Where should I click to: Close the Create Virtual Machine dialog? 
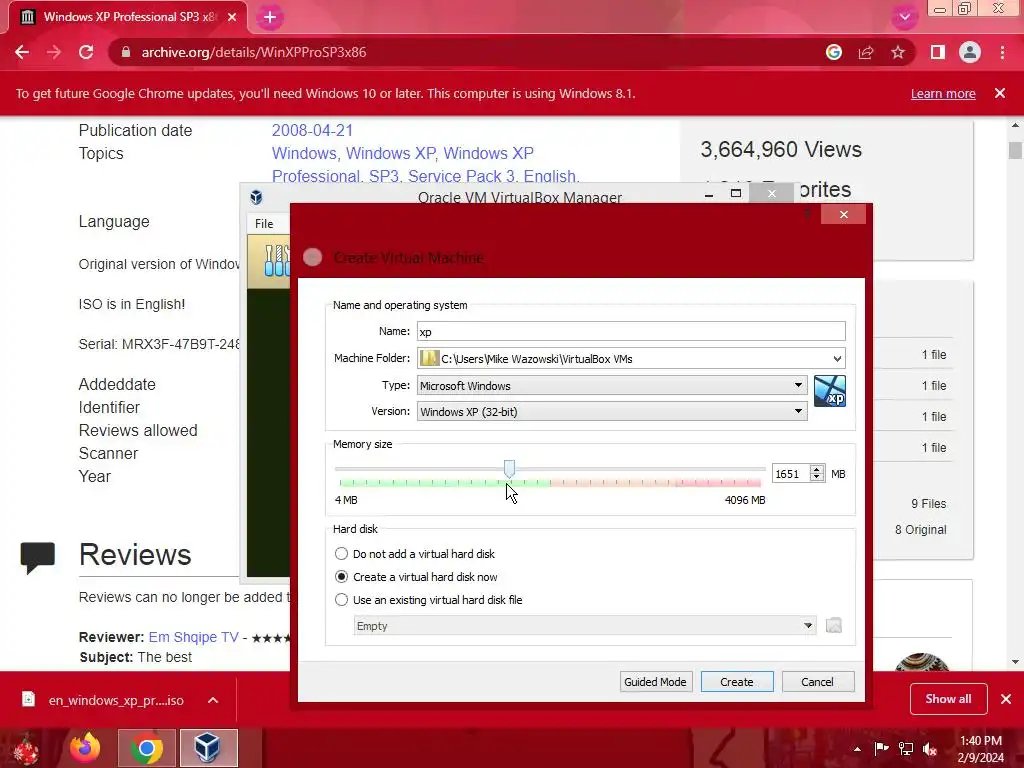click(844, 214)
